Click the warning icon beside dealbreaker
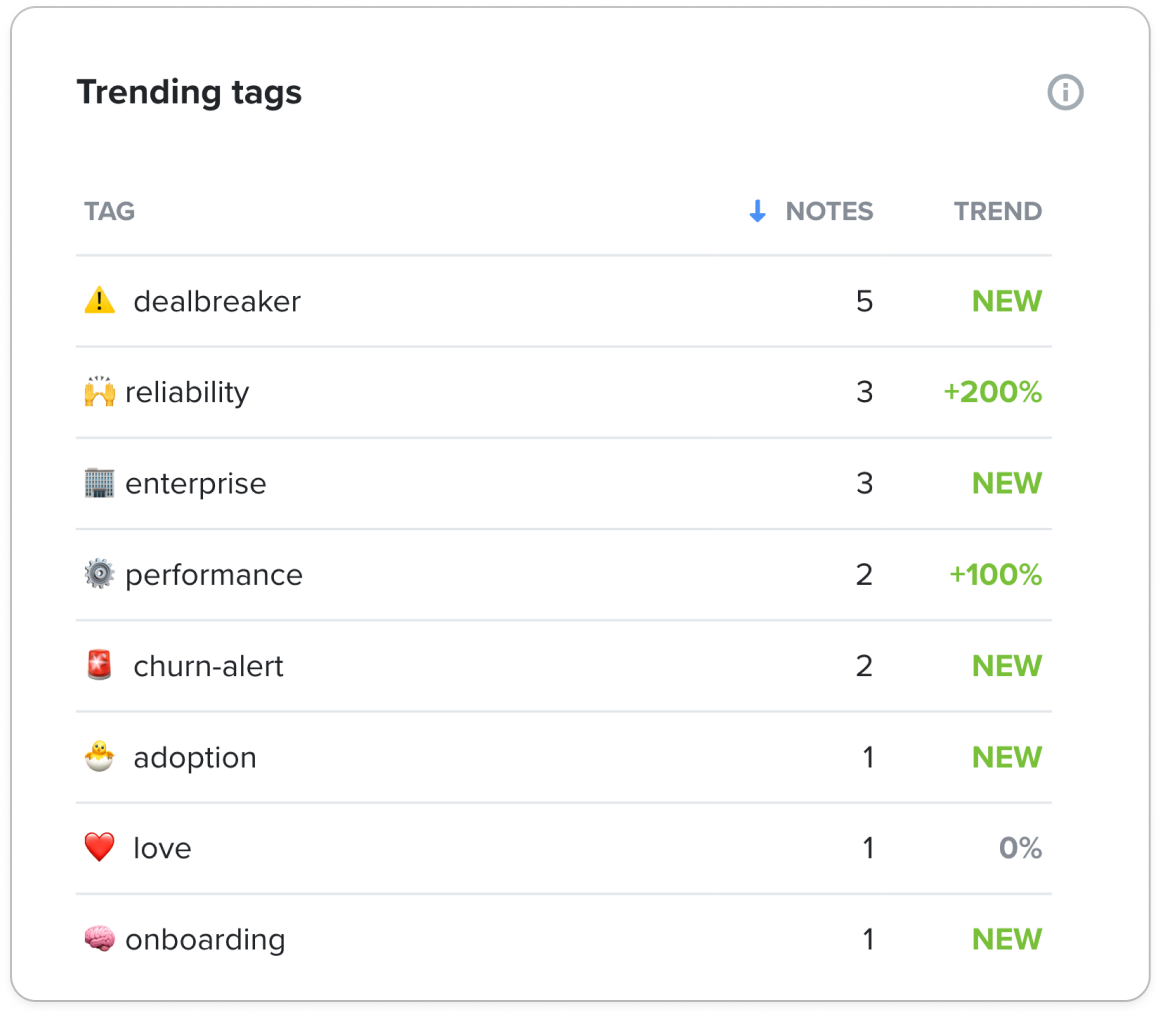Screen dimensions: 1161x1016 click(x=99, y=301)
